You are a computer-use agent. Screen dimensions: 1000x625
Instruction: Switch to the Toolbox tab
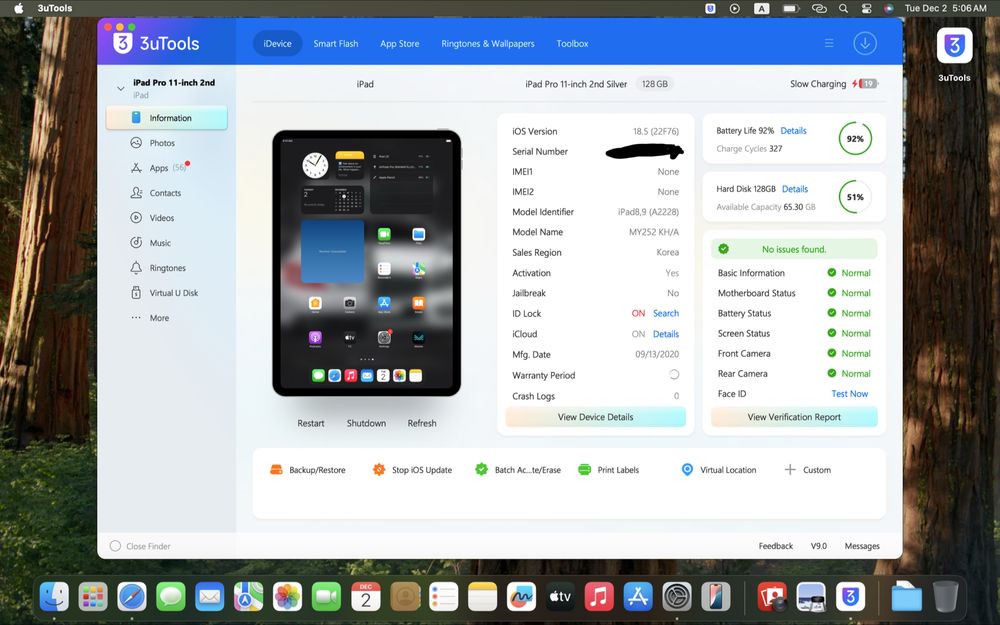572,43
